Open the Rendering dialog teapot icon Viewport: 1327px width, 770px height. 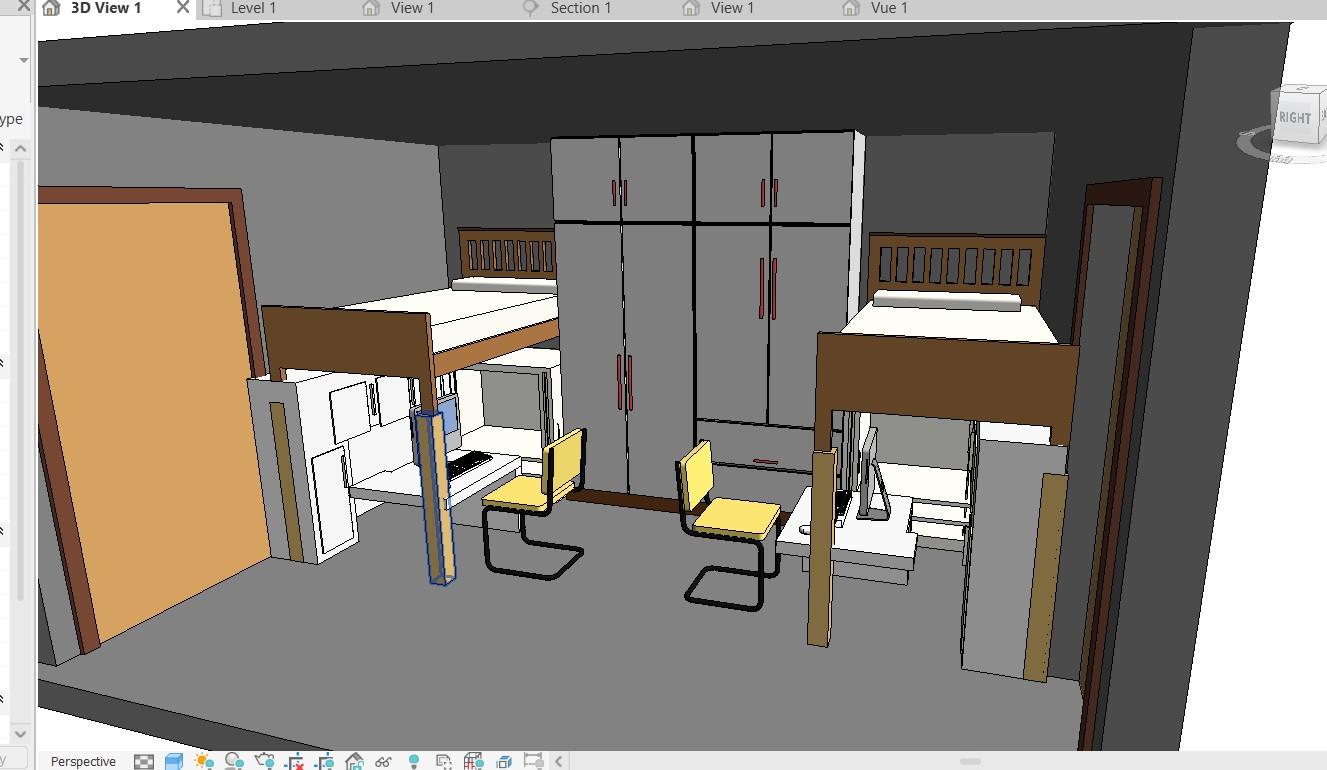(x=264, y=762)
